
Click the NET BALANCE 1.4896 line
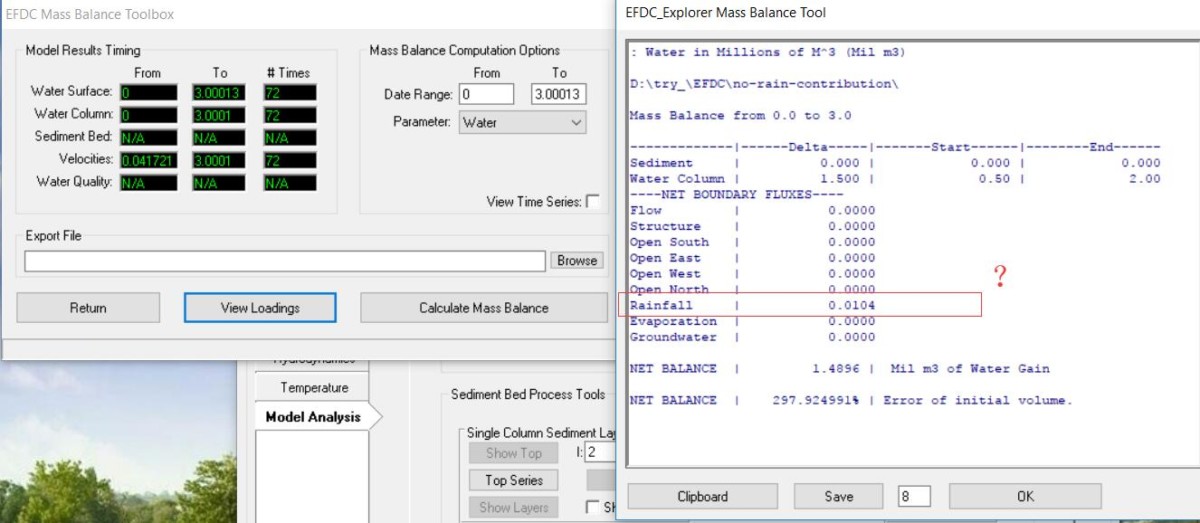tap(840, 368)
